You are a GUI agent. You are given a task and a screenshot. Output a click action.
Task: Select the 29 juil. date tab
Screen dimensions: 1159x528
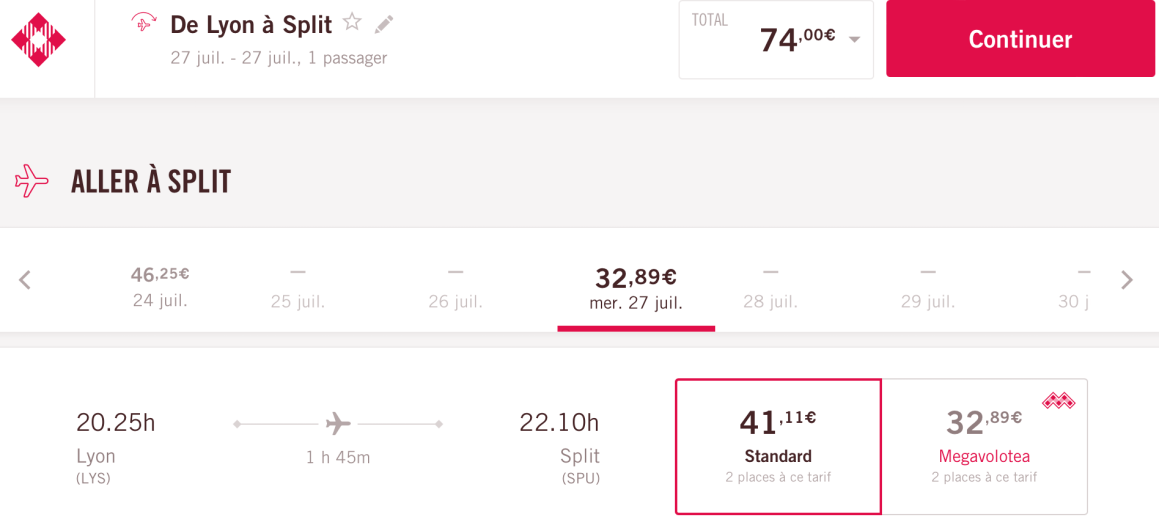tap(928, 288)
